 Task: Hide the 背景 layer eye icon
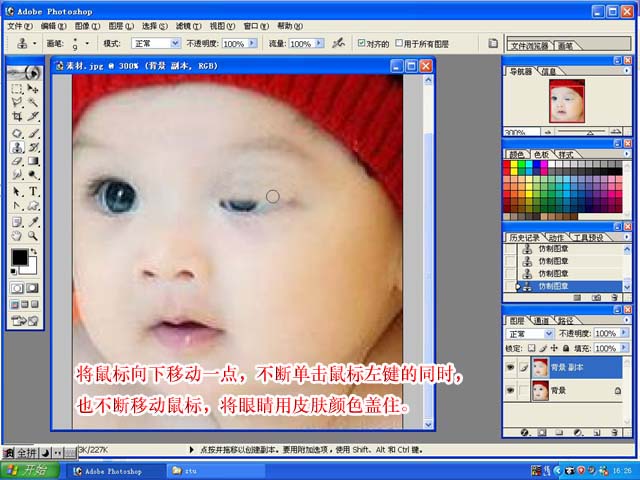click(510, 390)
